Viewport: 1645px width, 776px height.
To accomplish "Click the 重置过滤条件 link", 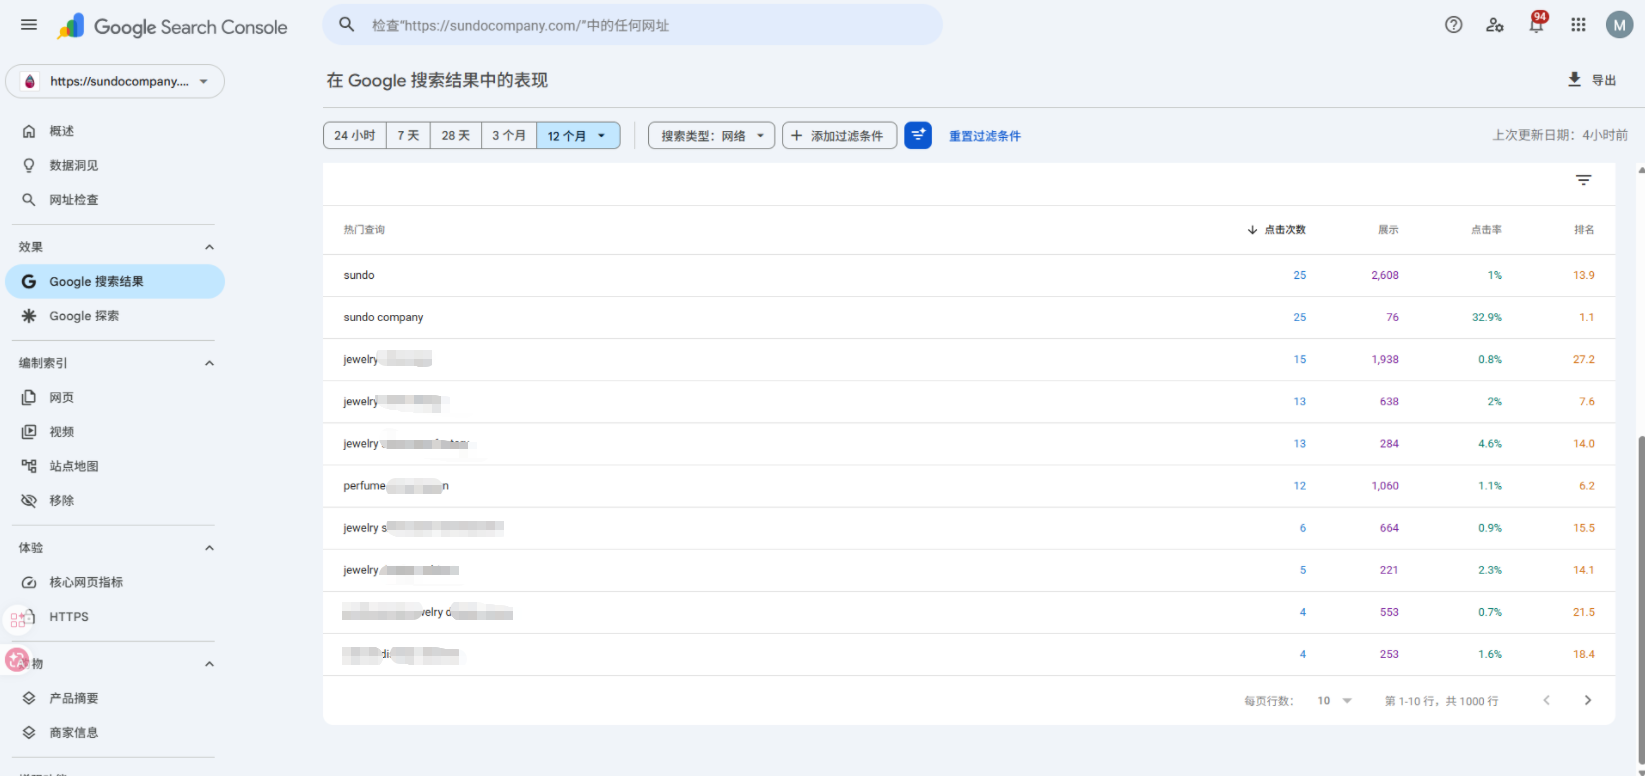I will 985,136.
